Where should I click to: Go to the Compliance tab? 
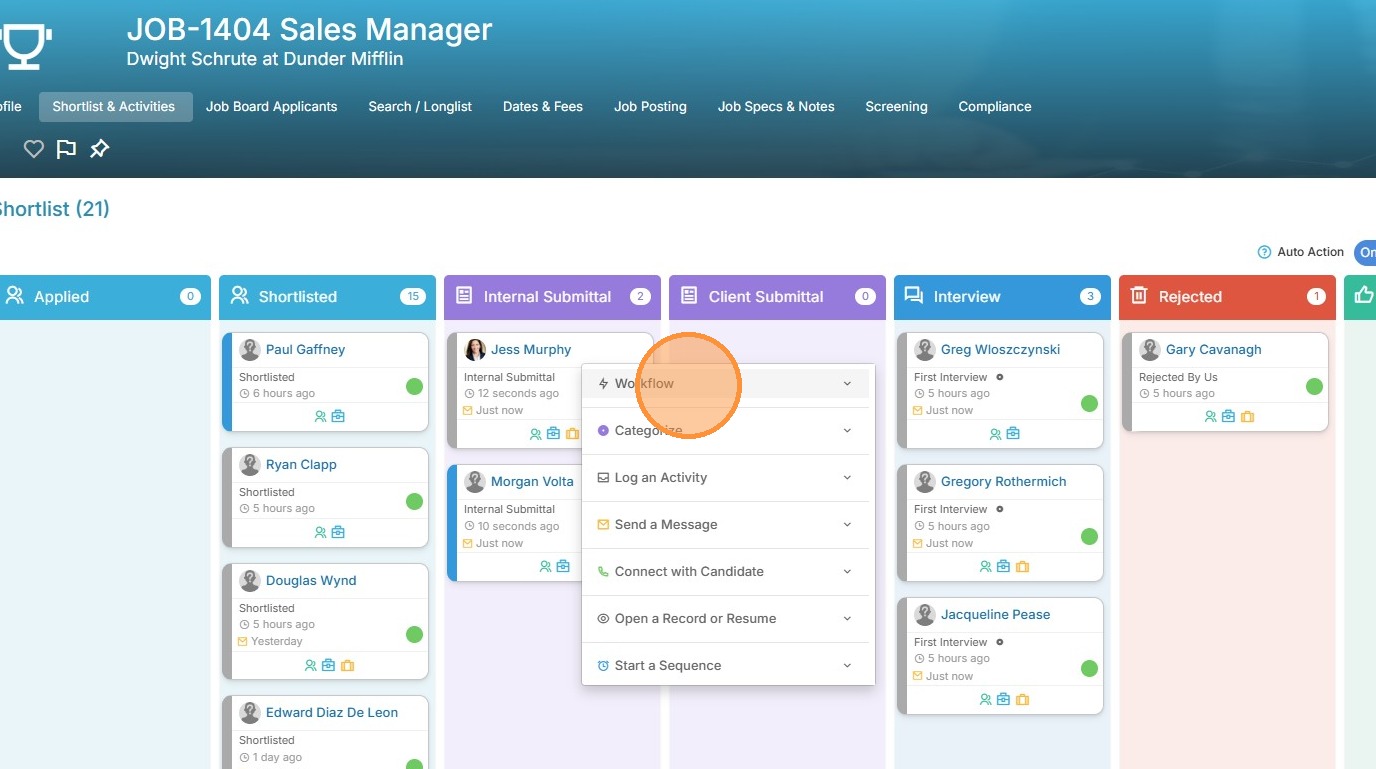point(995,107)
